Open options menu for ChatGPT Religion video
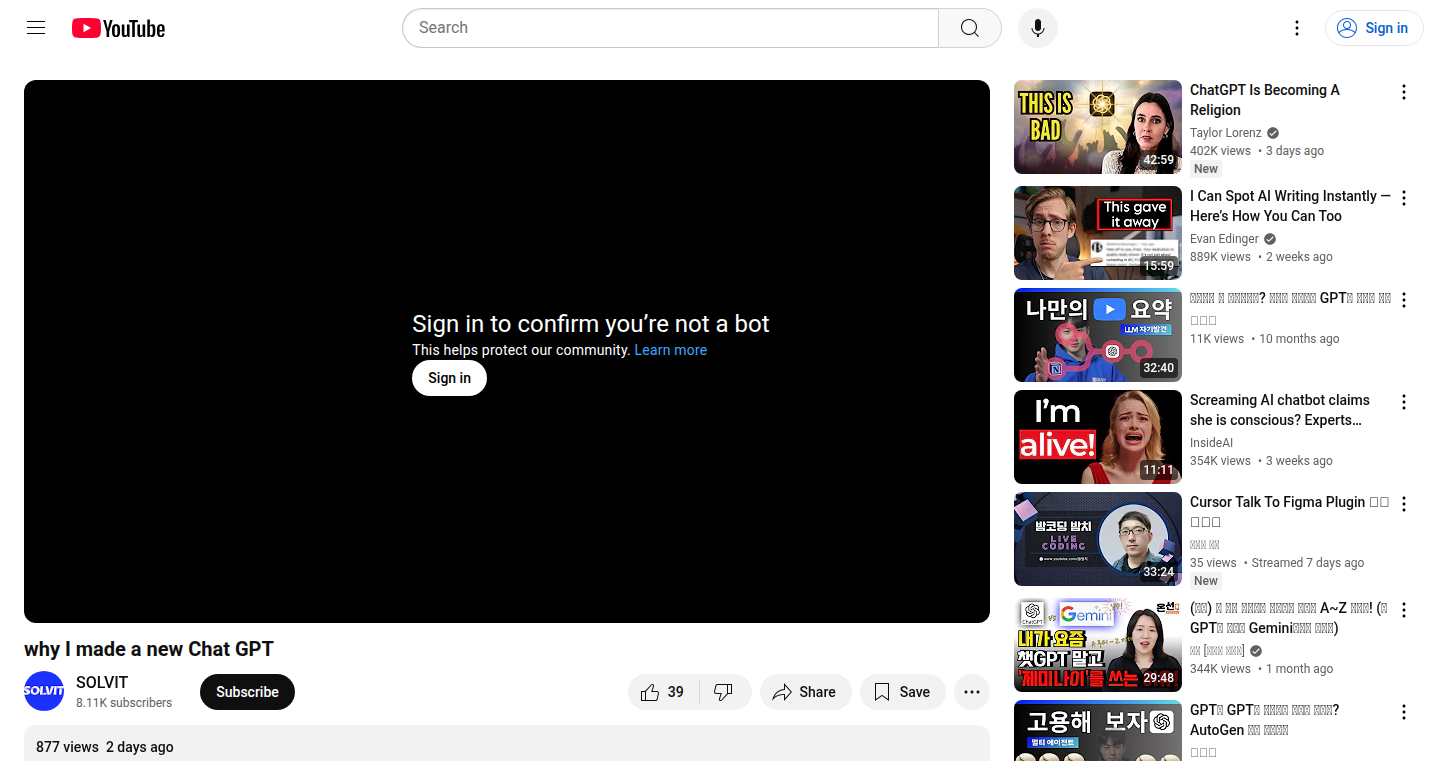Image resolution: width=1440 pixels, height=761 pixels. click(1404, 92)
